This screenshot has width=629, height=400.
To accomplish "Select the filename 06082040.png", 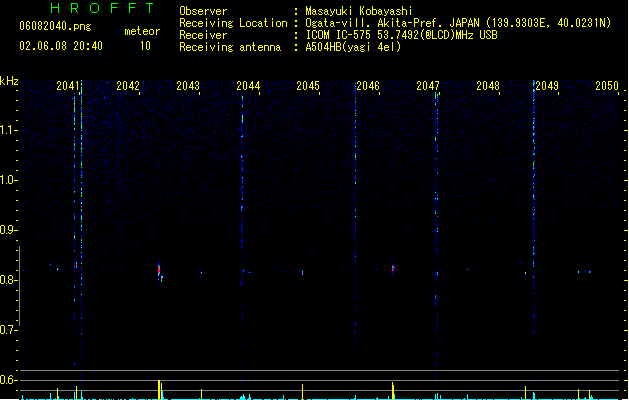I will point(55,27).
